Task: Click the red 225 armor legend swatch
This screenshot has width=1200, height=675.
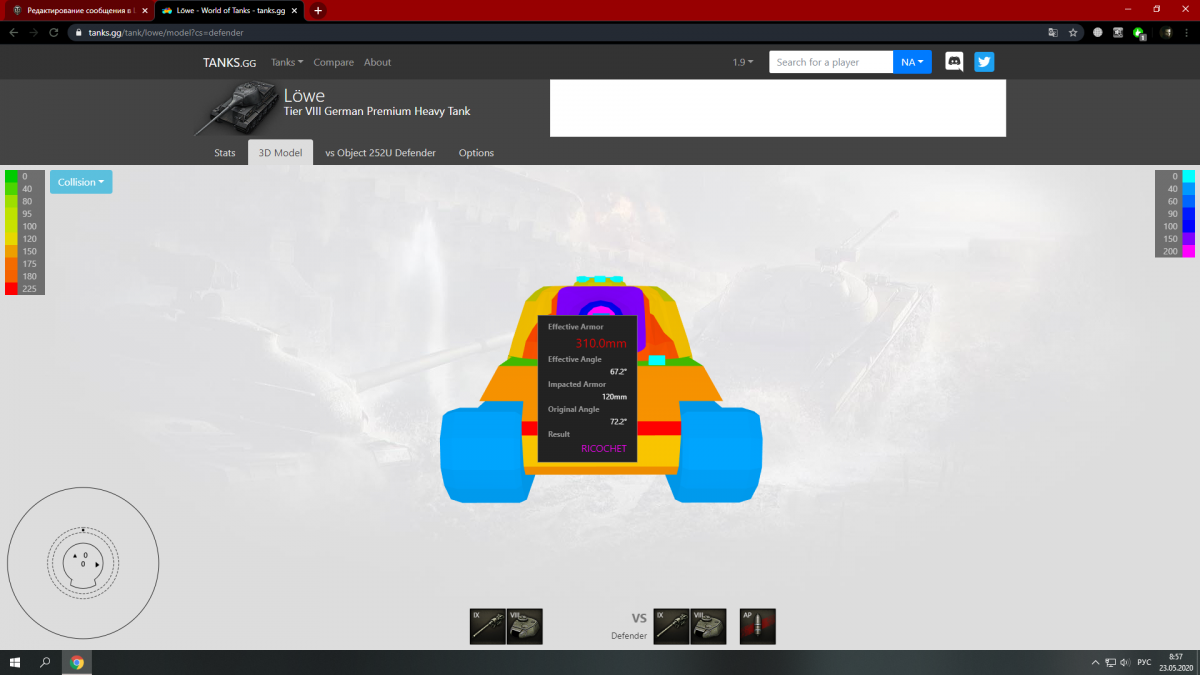Action: coord(11,288)
